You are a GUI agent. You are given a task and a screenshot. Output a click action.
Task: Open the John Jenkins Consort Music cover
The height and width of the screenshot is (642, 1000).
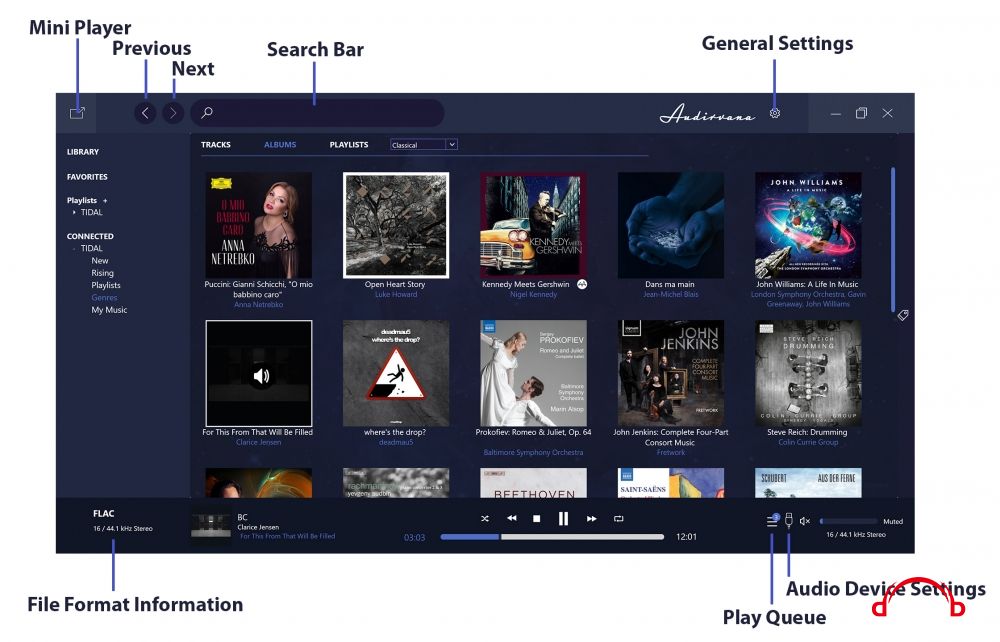click(671, 373)
